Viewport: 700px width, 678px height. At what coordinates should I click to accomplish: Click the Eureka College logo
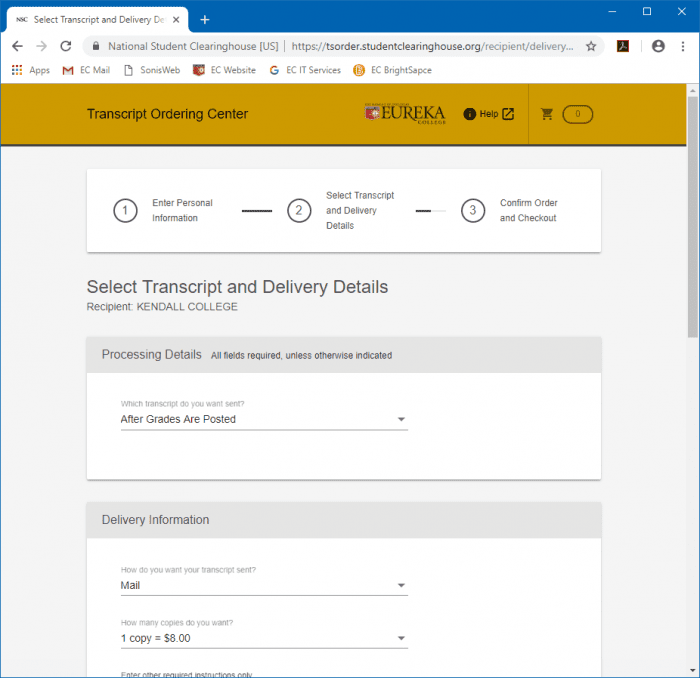coord(405,114)
